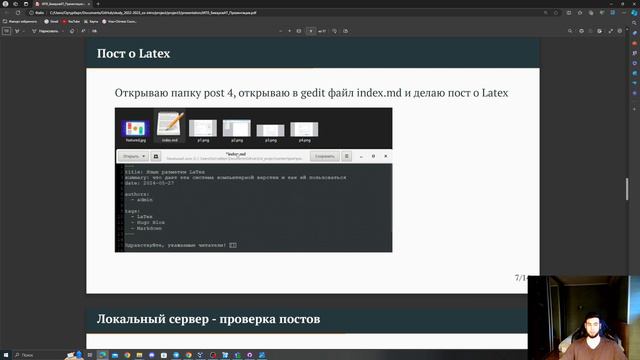Open the Edge profile icon
Image resolution: width=640 pixels, height=360 pixels.
point(6,4)
